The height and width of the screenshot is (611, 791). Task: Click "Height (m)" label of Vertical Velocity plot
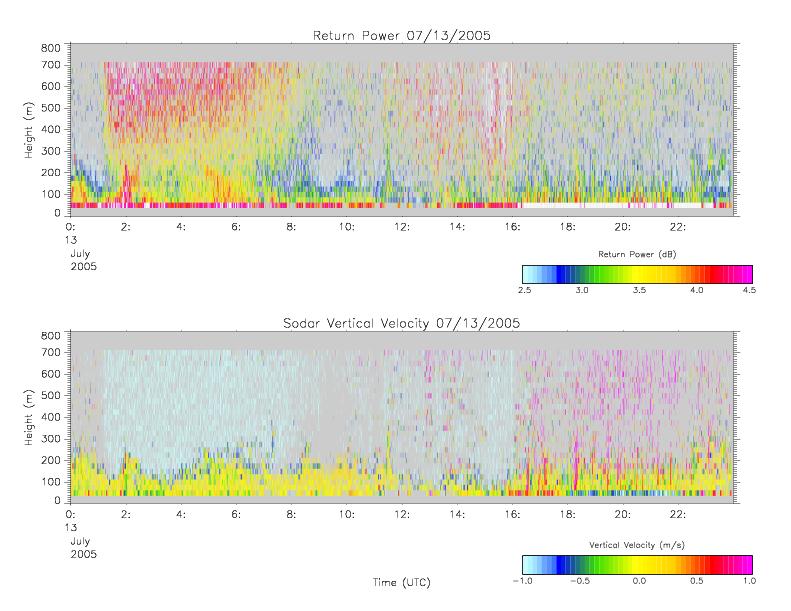click(29, 417)
